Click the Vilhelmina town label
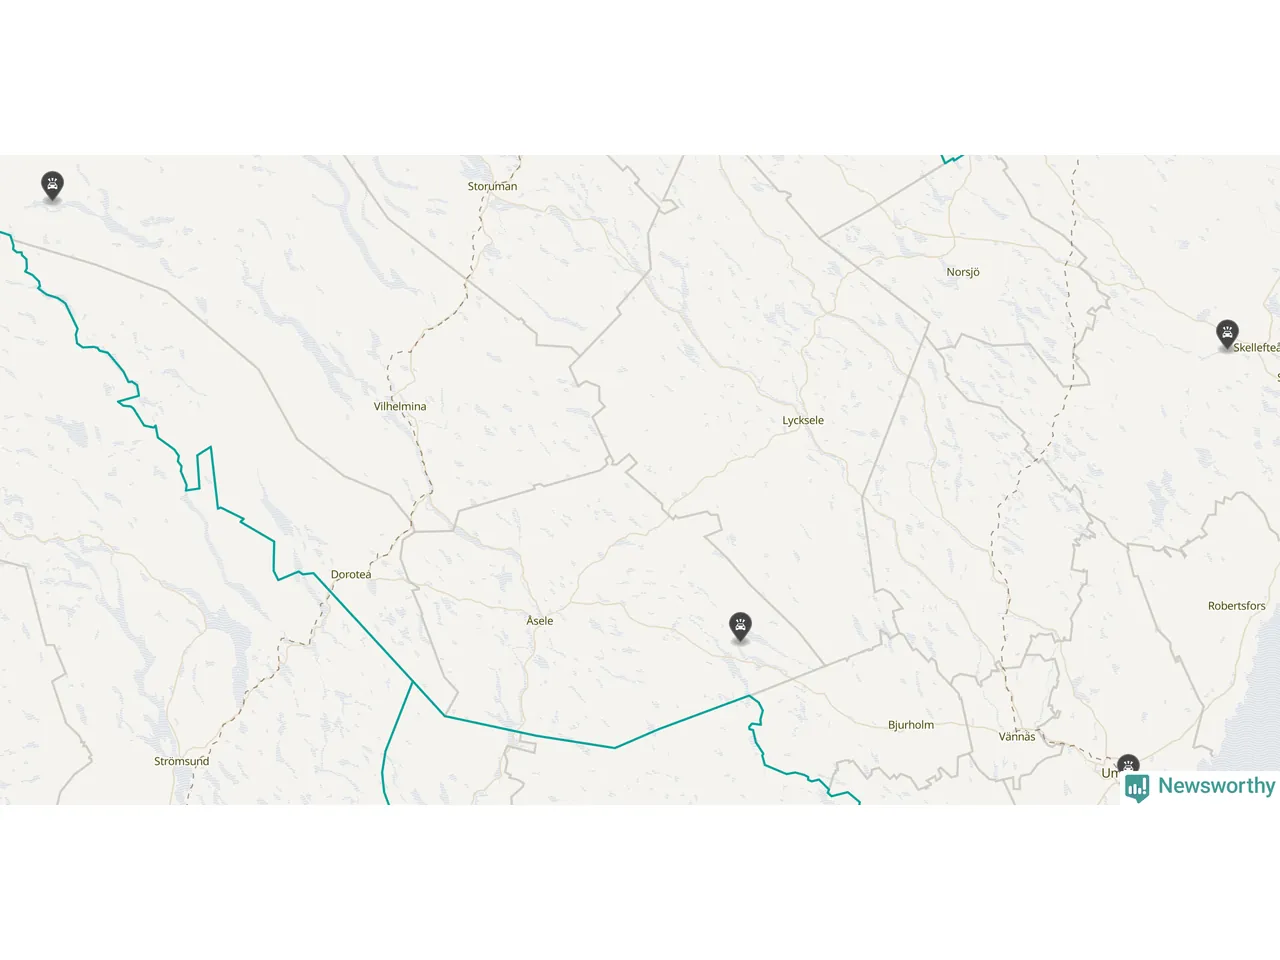1280x960 pixels. tap(400, 406)
